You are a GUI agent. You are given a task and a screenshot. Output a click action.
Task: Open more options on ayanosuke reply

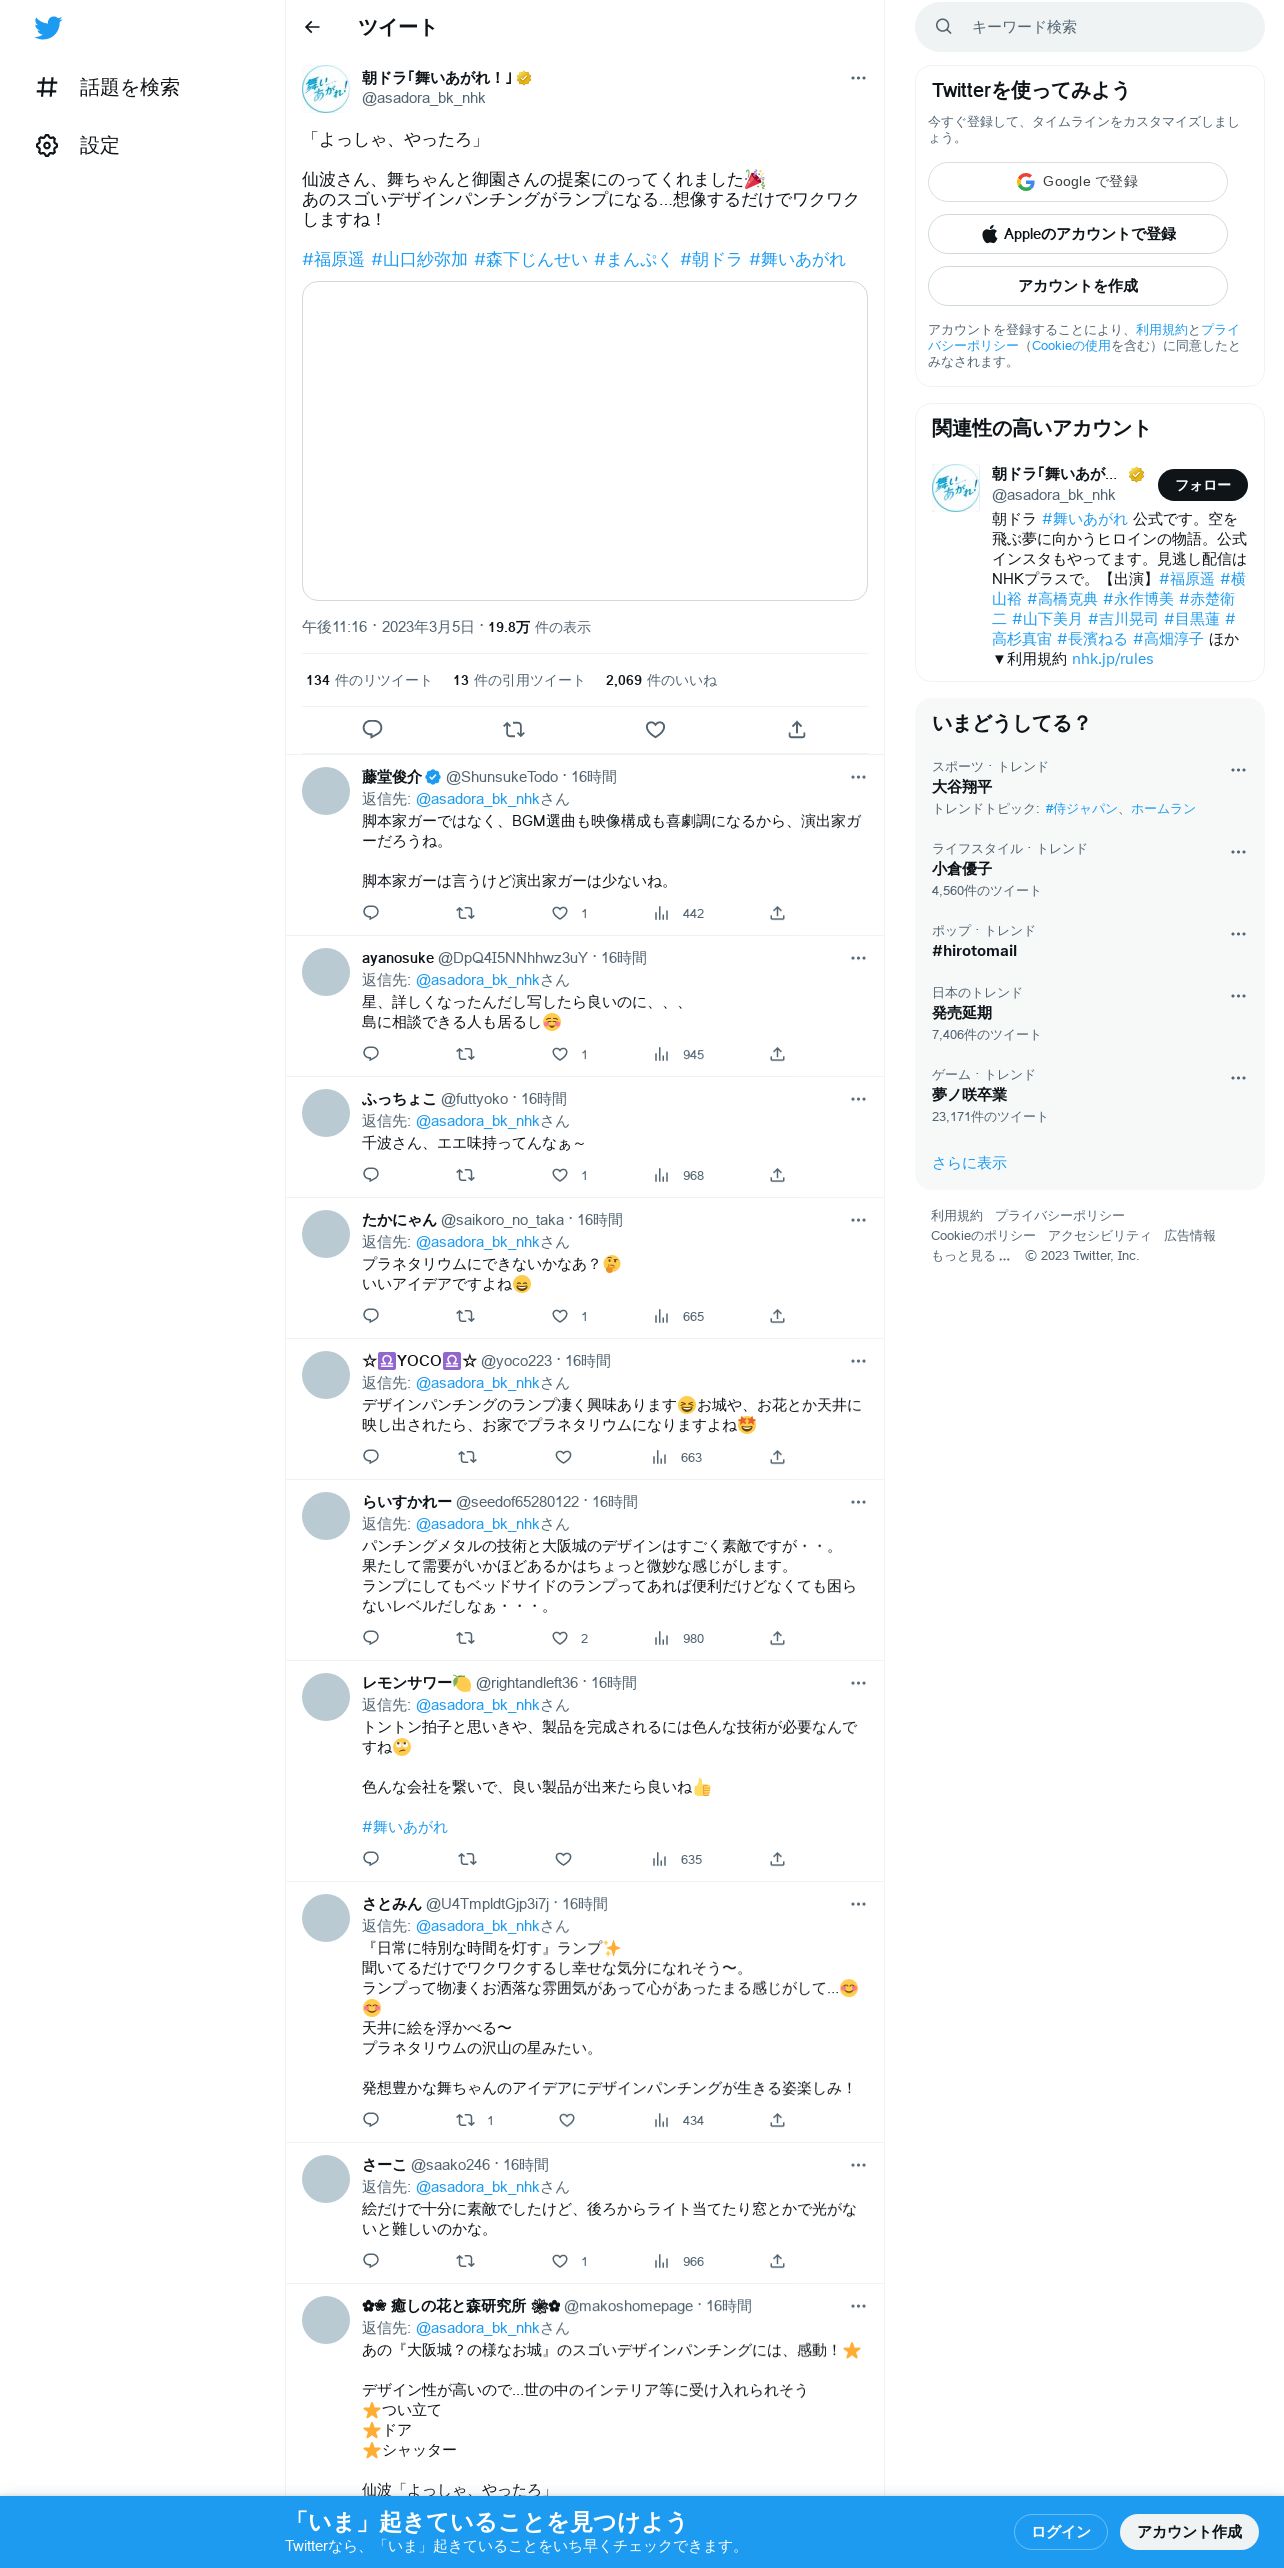point(858,958)
